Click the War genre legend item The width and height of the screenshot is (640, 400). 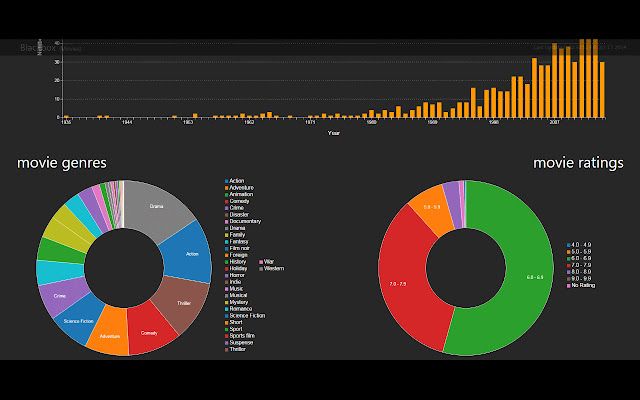[x=267, y=262]
